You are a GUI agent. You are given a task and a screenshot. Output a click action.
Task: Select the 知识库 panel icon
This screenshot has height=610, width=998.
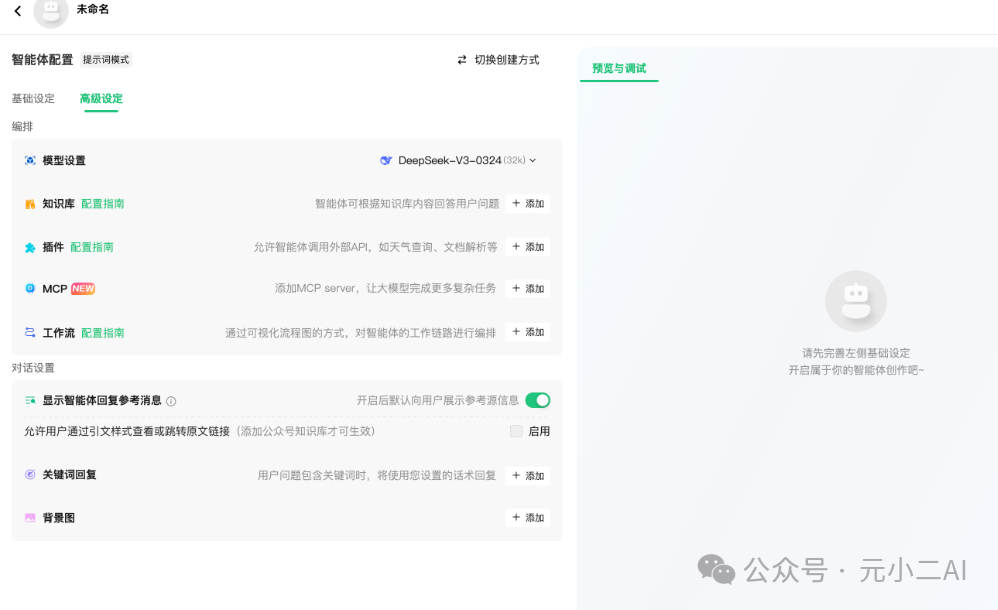click(30, 203)
